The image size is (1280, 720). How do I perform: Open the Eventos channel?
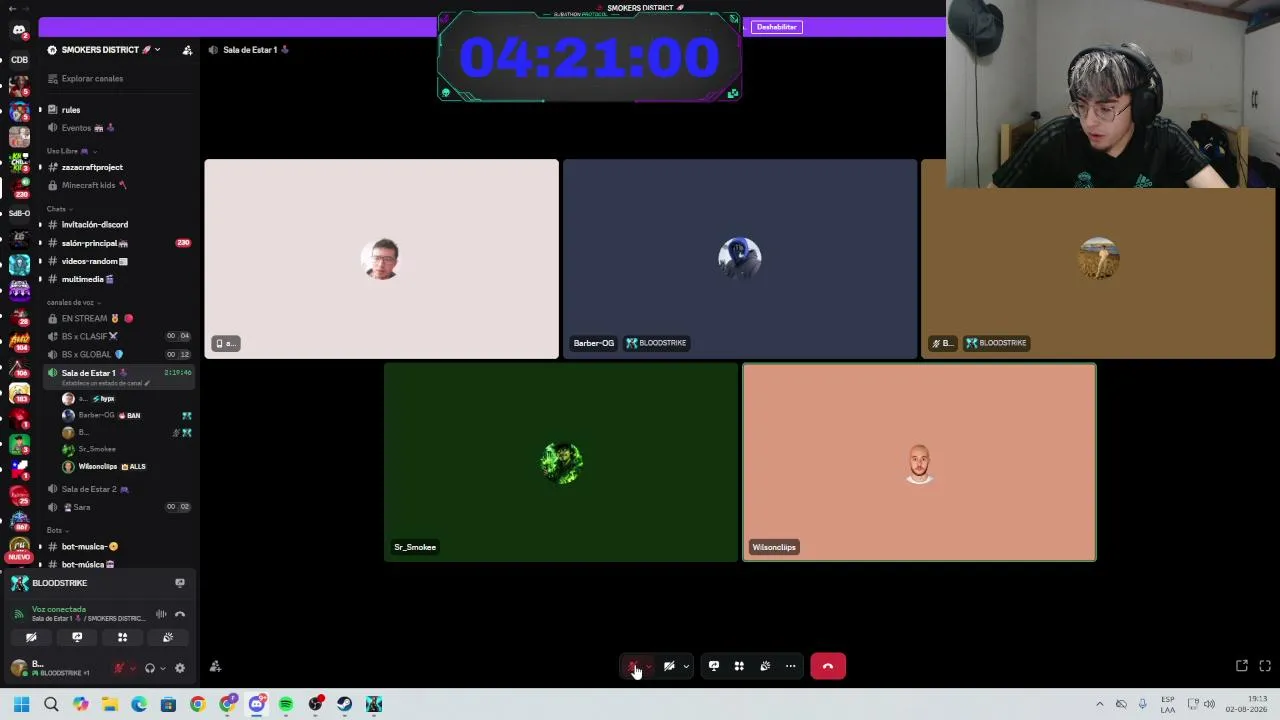(118, 128)
